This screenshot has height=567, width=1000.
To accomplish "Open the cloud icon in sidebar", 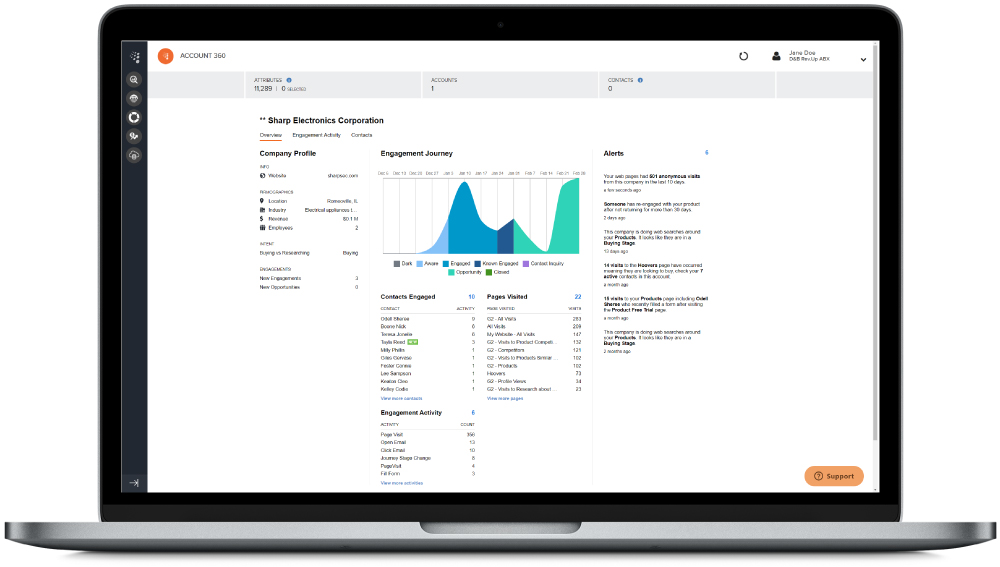I will [134, 155].
